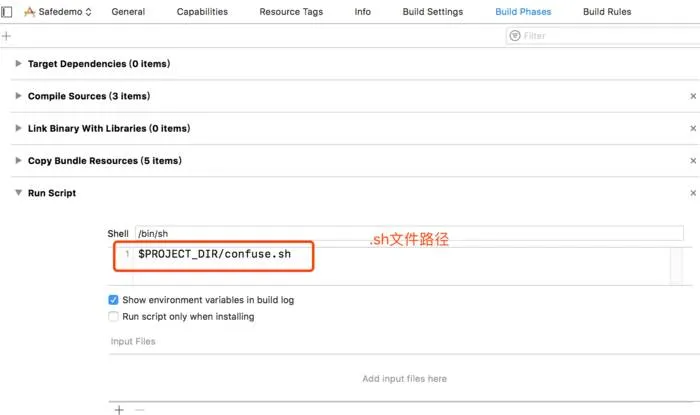Expand the Target Dependencies section
This screenshot has height=415, width=700.
18,63
